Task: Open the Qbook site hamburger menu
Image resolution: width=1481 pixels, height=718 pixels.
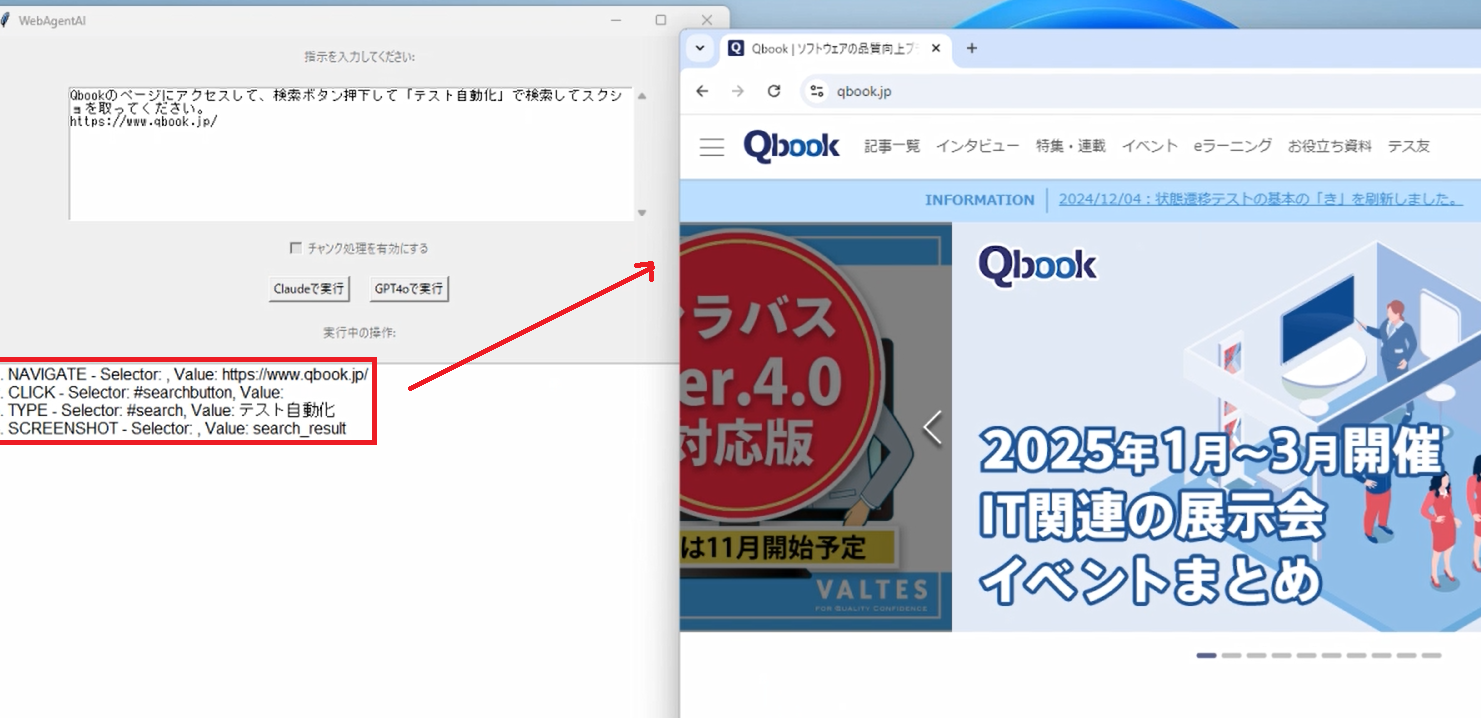Action: click(x=711, y=146)
